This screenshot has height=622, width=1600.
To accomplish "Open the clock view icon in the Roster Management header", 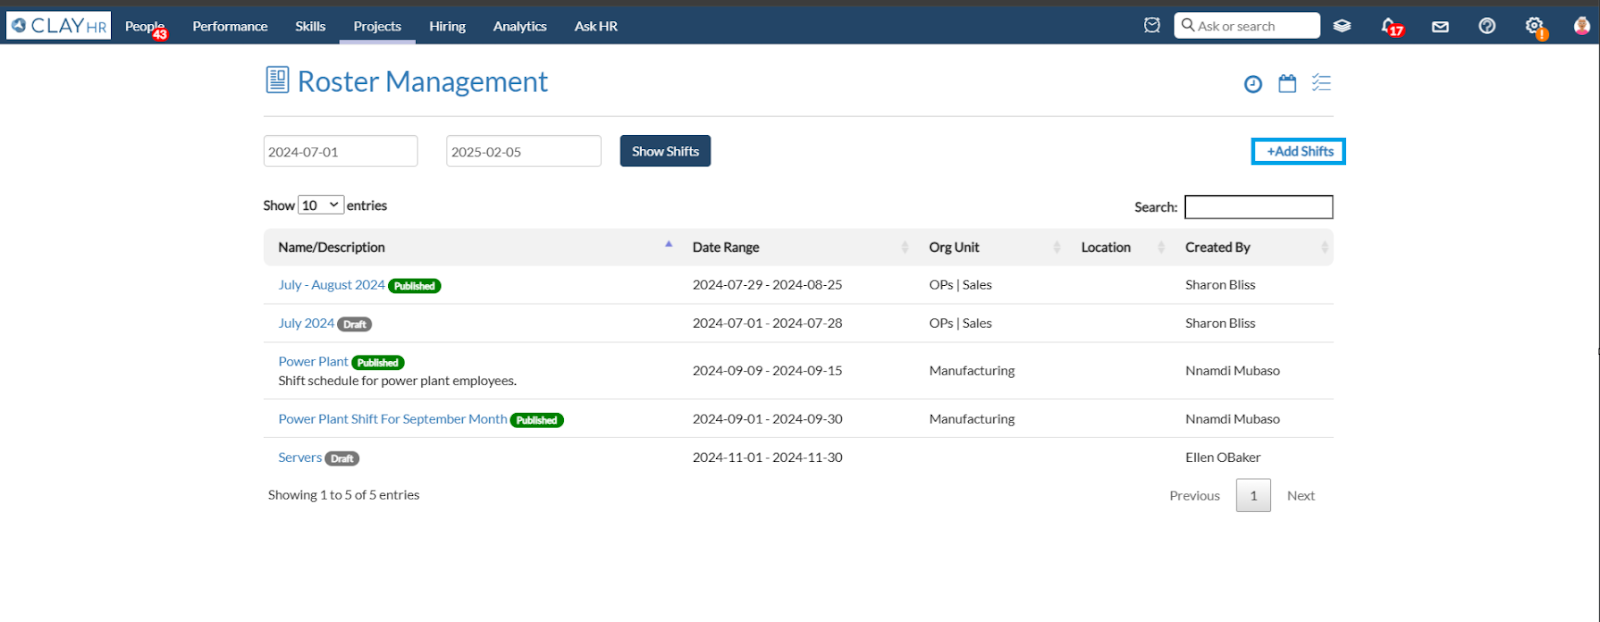I will tap(1253, 84).
